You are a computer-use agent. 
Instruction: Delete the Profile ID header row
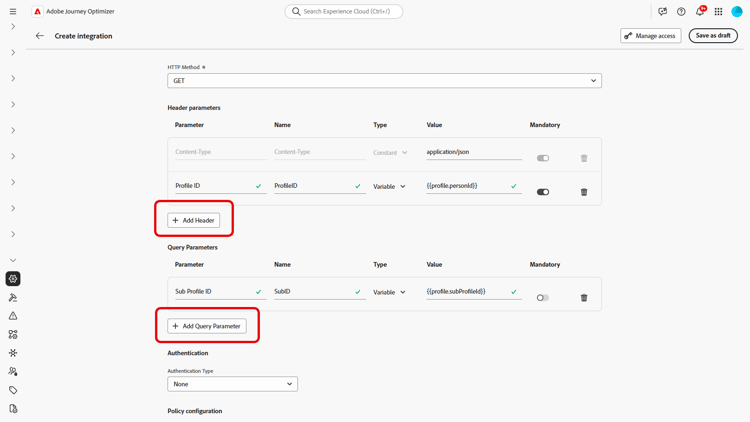tap(584, 192)
